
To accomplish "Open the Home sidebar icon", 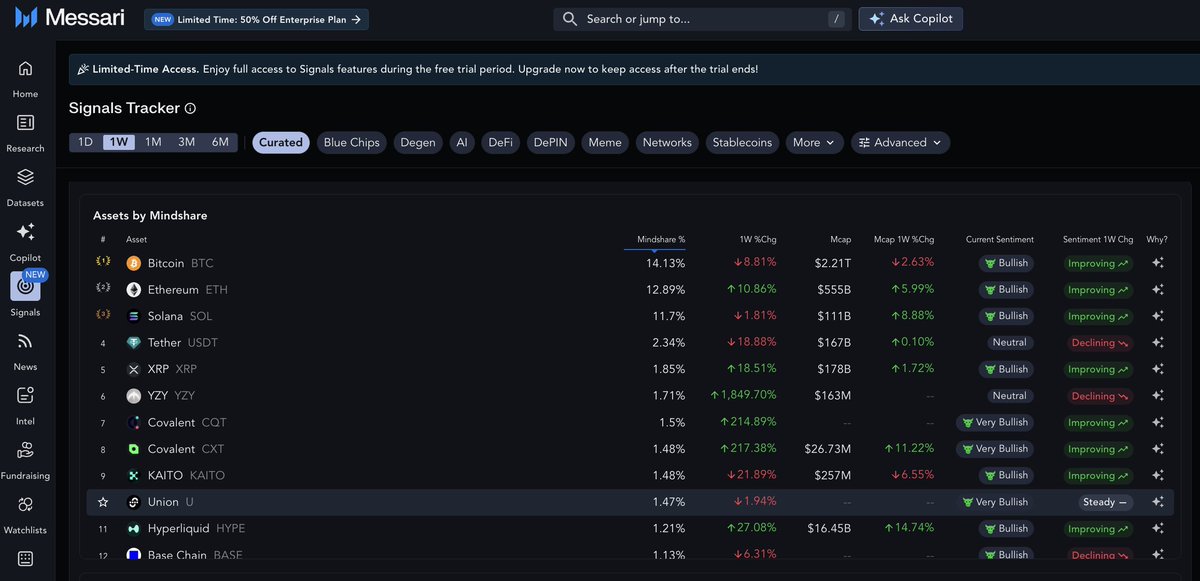I will pos(25,69).
